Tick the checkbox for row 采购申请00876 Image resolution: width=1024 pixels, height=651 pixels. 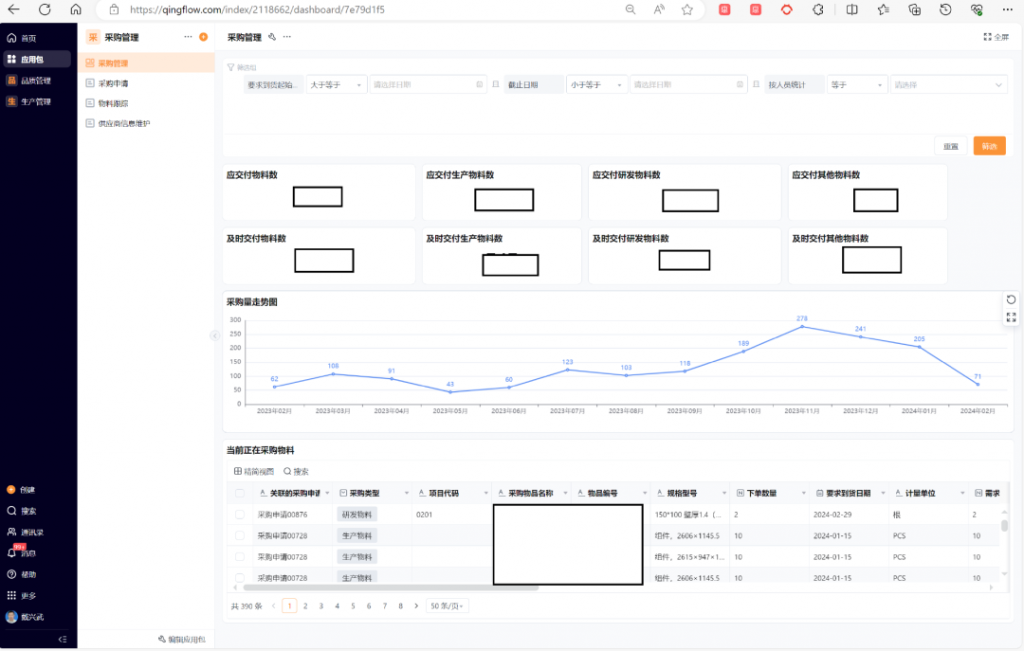[x=240, y=515]
